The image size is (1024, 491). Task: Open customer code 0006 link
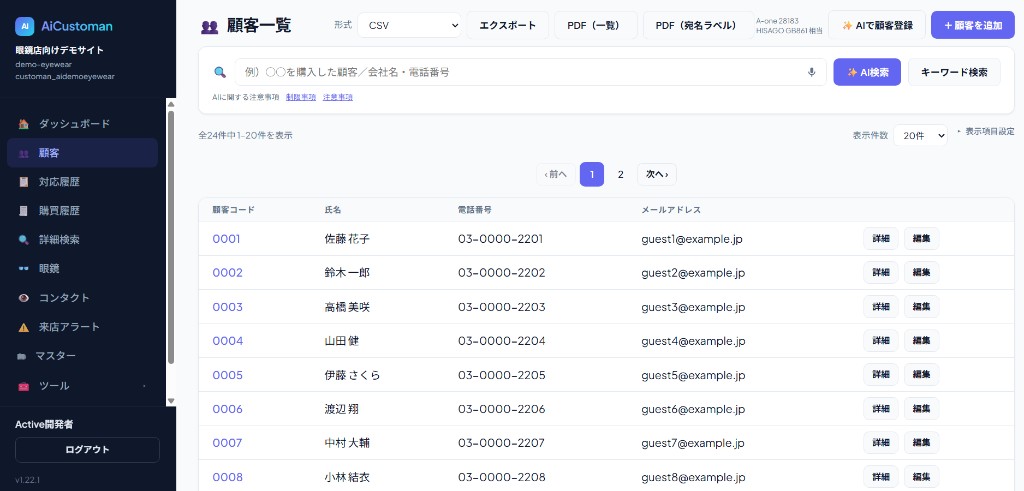(x=227, y=409)
